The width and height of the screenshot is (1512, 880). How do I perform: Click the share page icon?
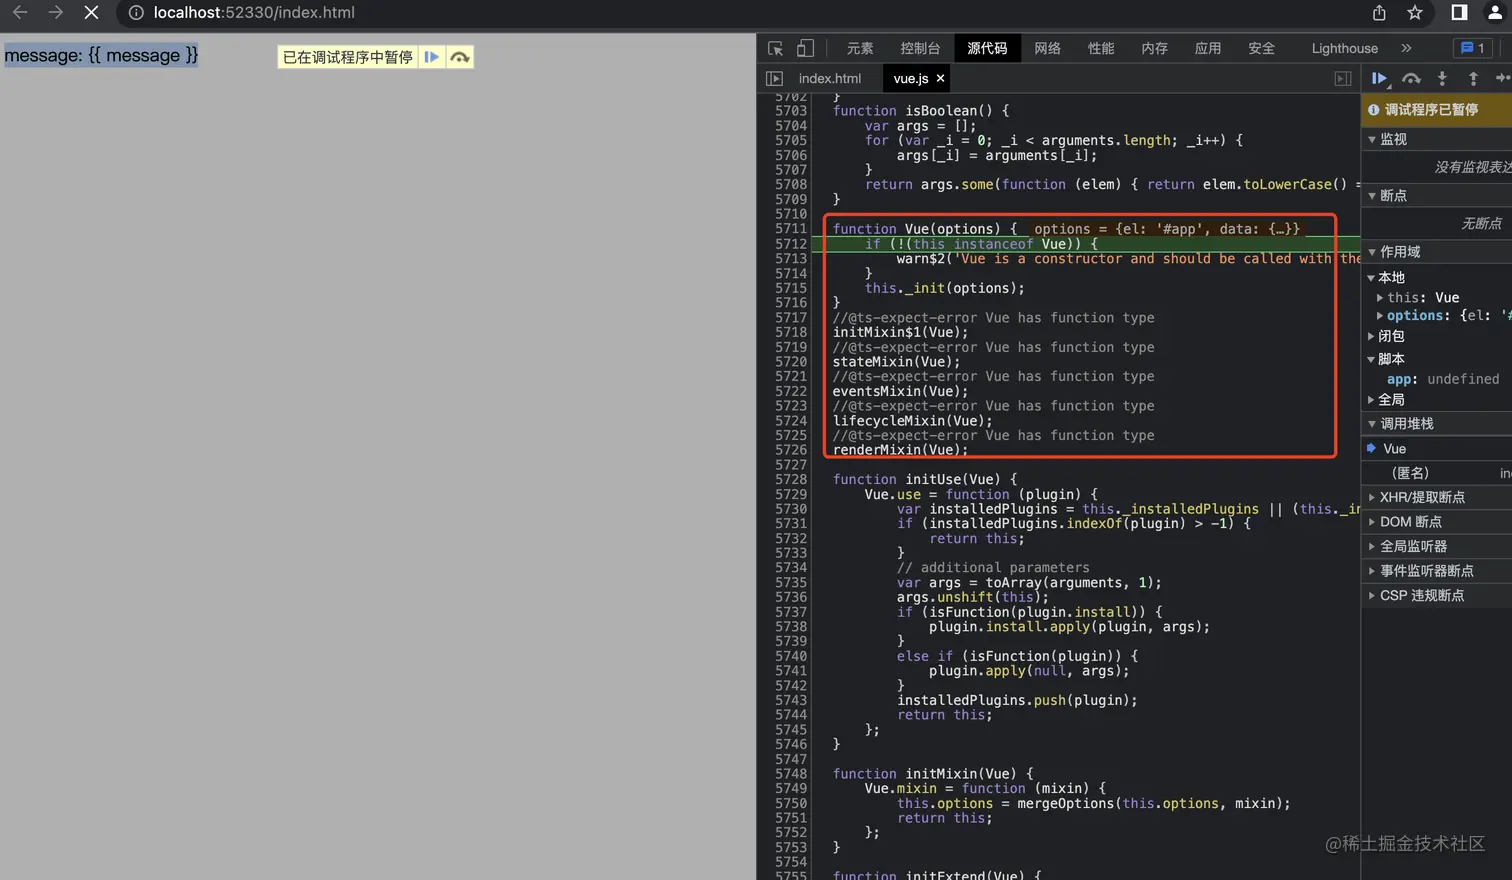(1379, 12)
